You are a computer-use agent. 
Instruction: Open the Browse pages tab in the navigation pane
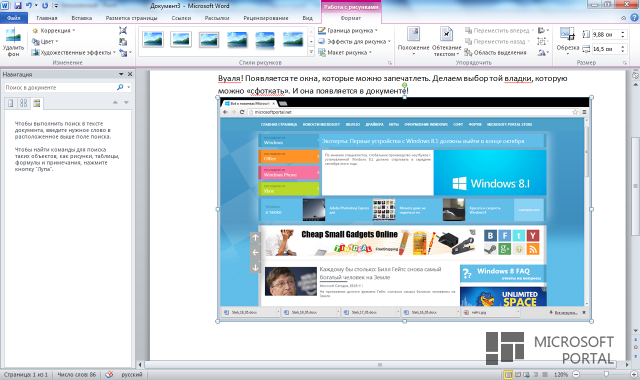click(x=23, y=103)
